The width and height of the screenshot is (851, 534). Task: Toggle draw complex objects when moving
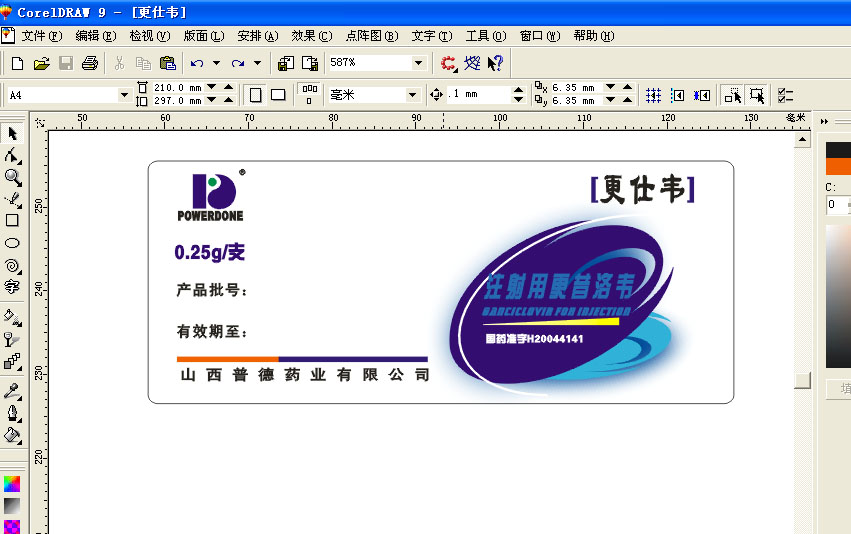pos(733,96)
